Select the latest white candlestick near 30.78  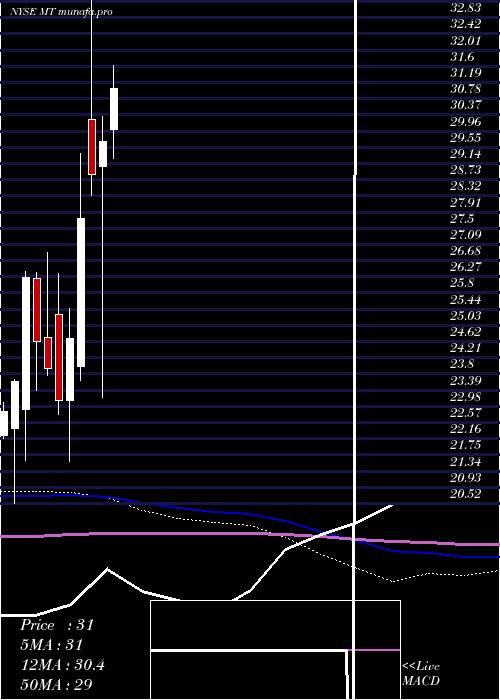coord(114,109)
